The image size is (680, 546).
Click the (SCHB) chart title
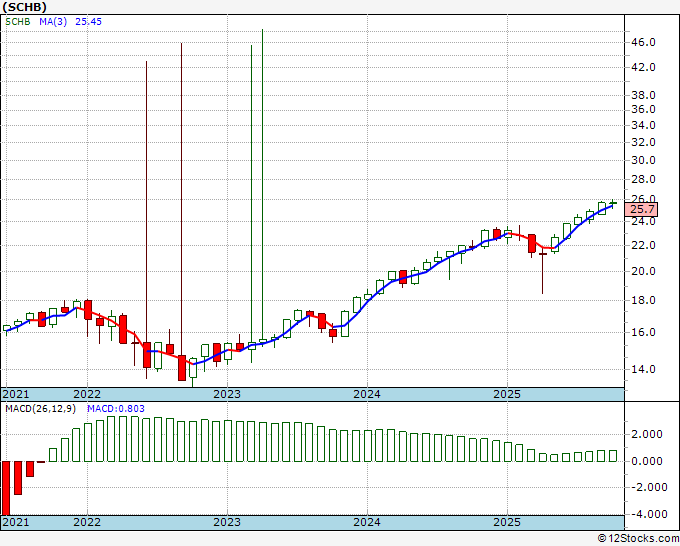click(24, 7)
